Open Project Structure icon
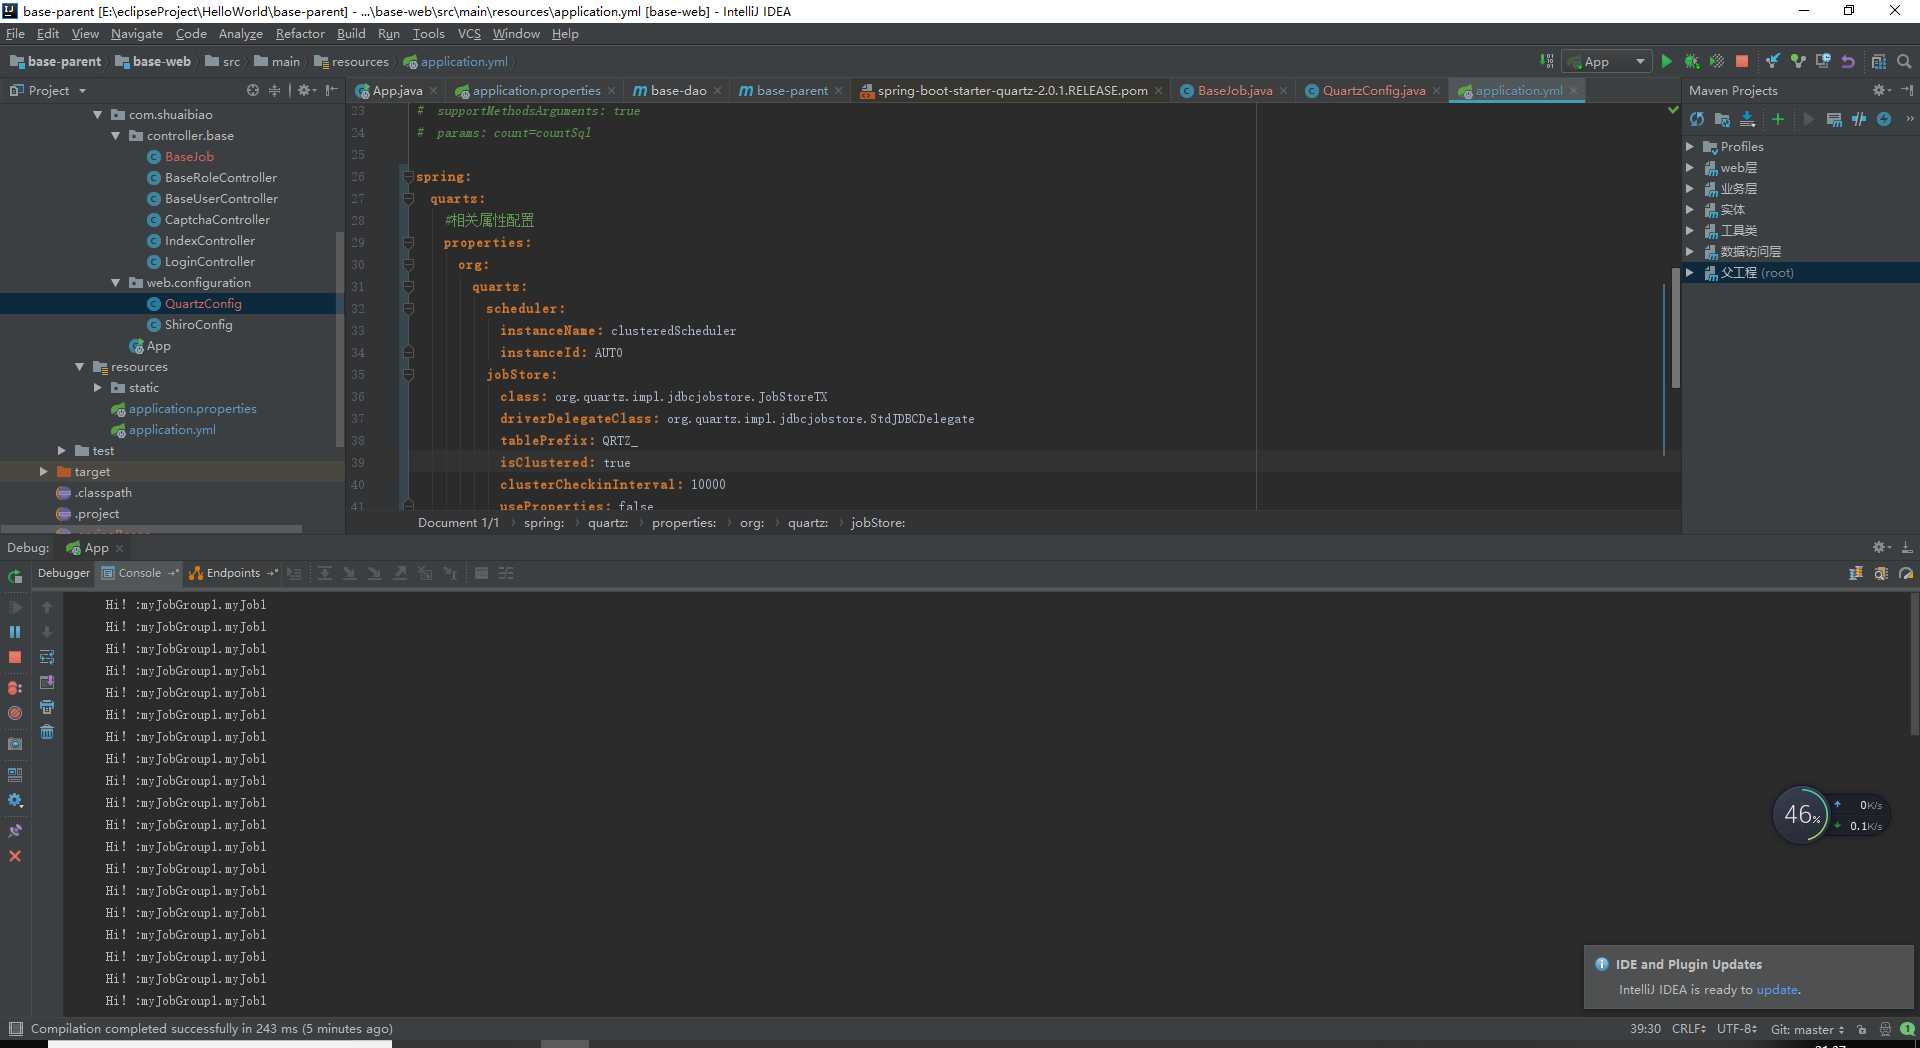The width and height of the screenshot is (1920, 1048). pyautogui.click(x=1879, y=62)
